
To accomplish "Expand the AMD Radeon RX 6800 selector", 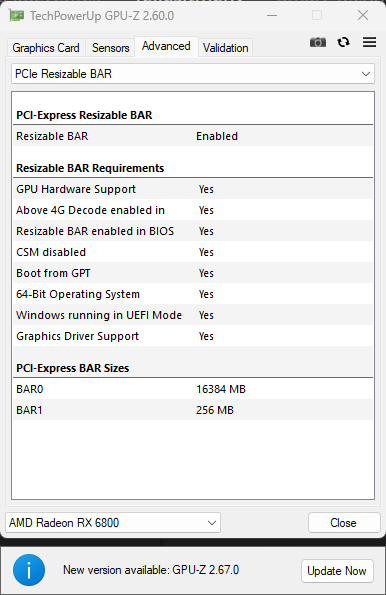I will click(113, 523).
